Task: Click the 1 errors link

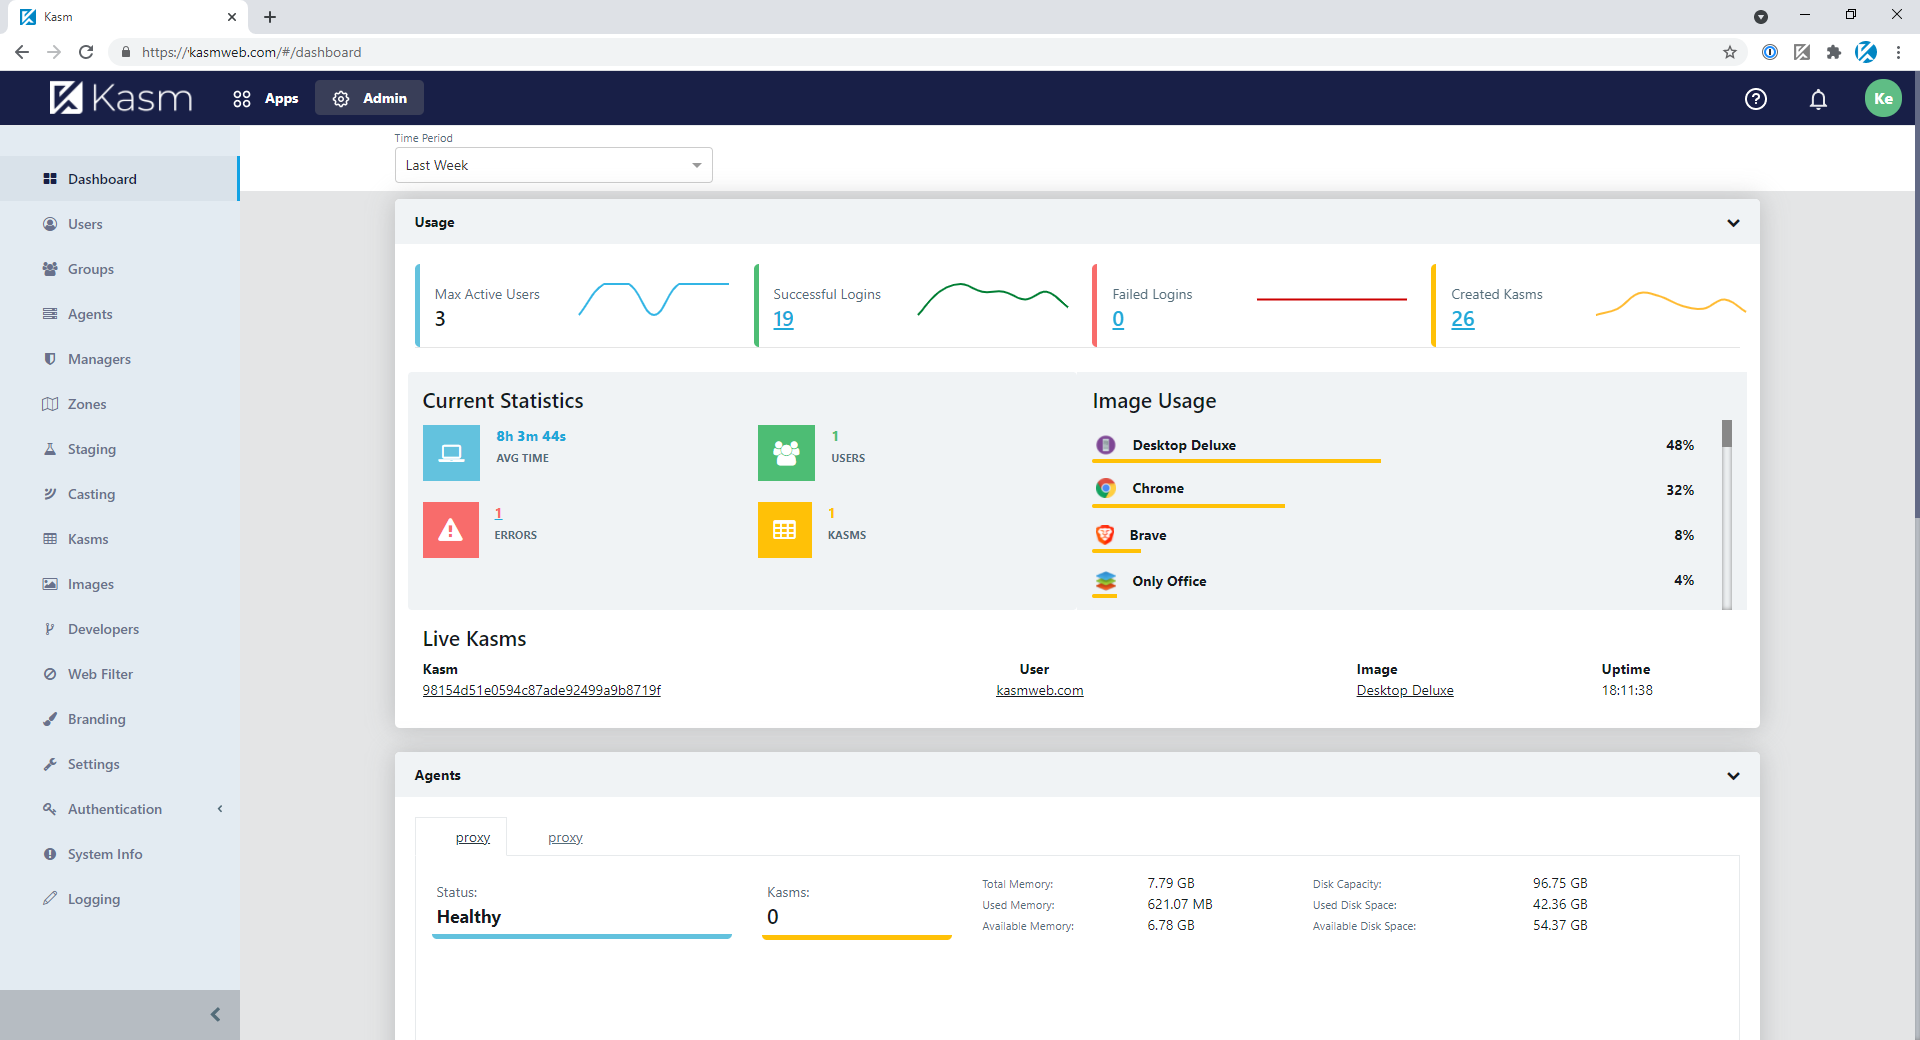Action: (498, 513)
